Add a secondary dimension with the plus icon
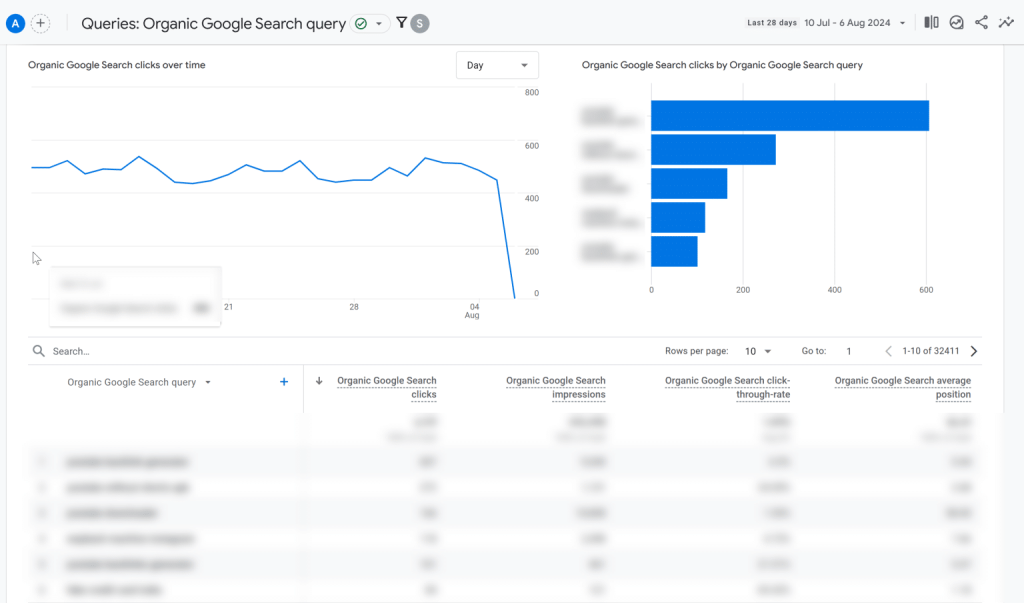Image resolution: width=1024 pixels, height=603 pixels. pos(283,381)
